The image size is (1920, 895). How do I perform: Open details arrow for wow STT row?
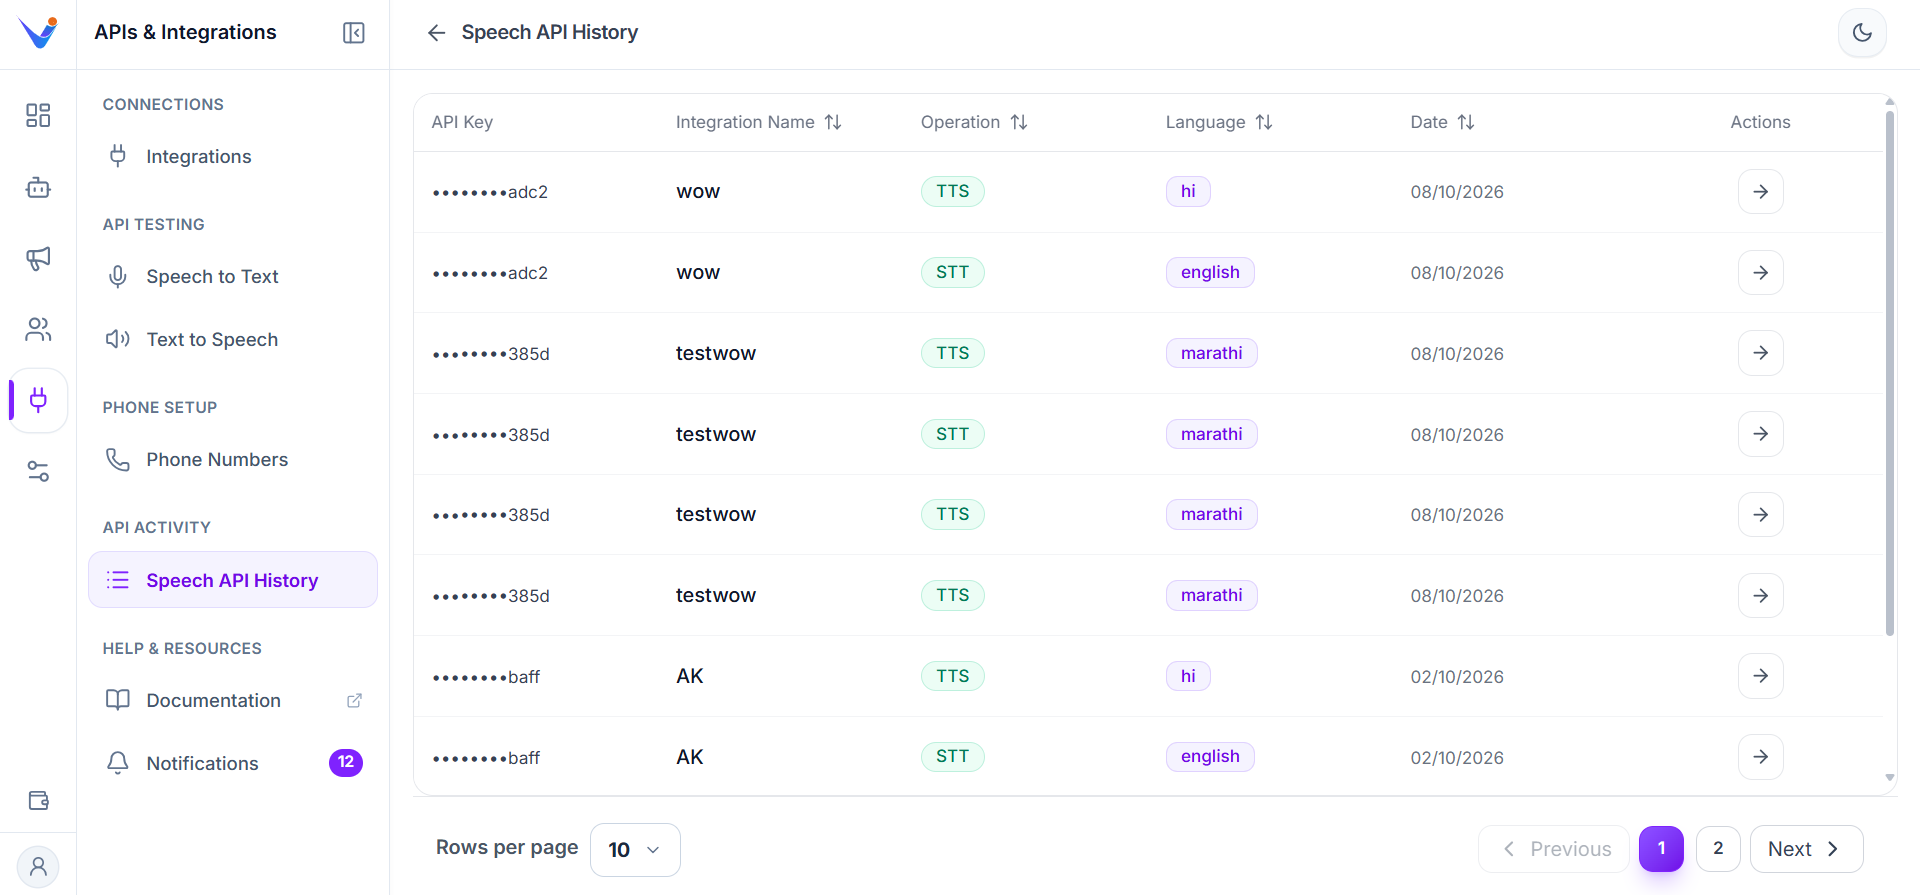[1760, 272]
